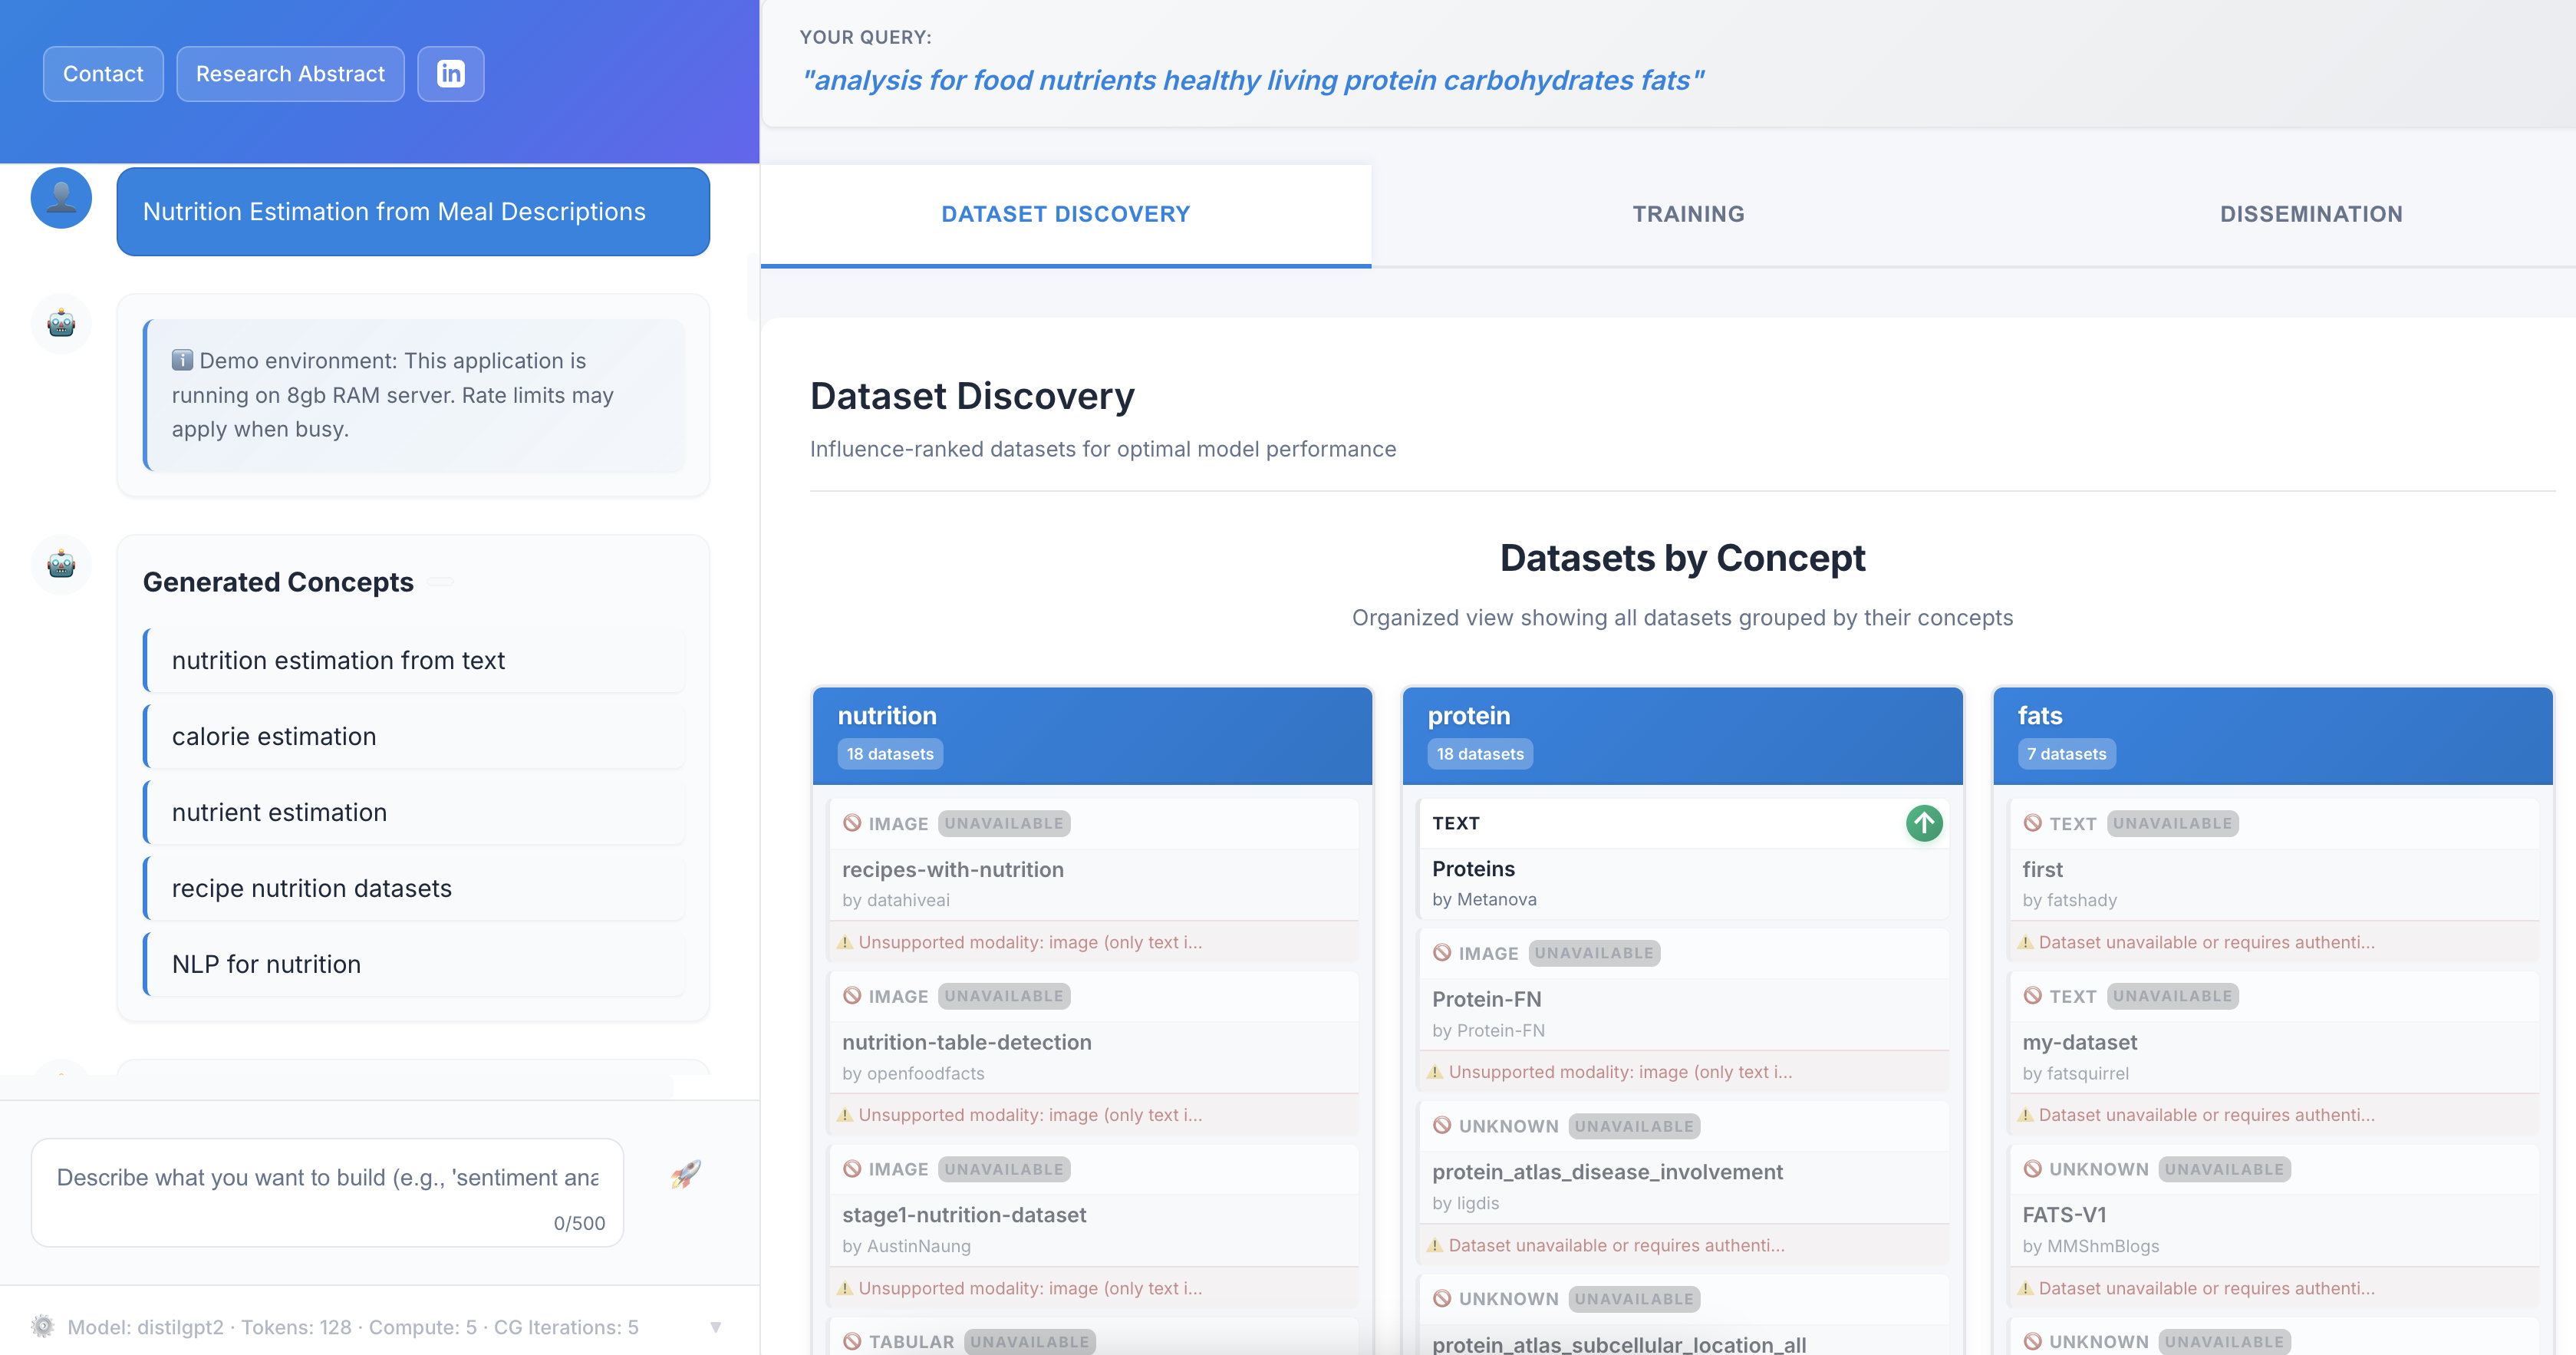Open the LinkedIn icon link
Image resolution: width=2576 pixels, height=1355 pixels.
click(x=451, y=74)
